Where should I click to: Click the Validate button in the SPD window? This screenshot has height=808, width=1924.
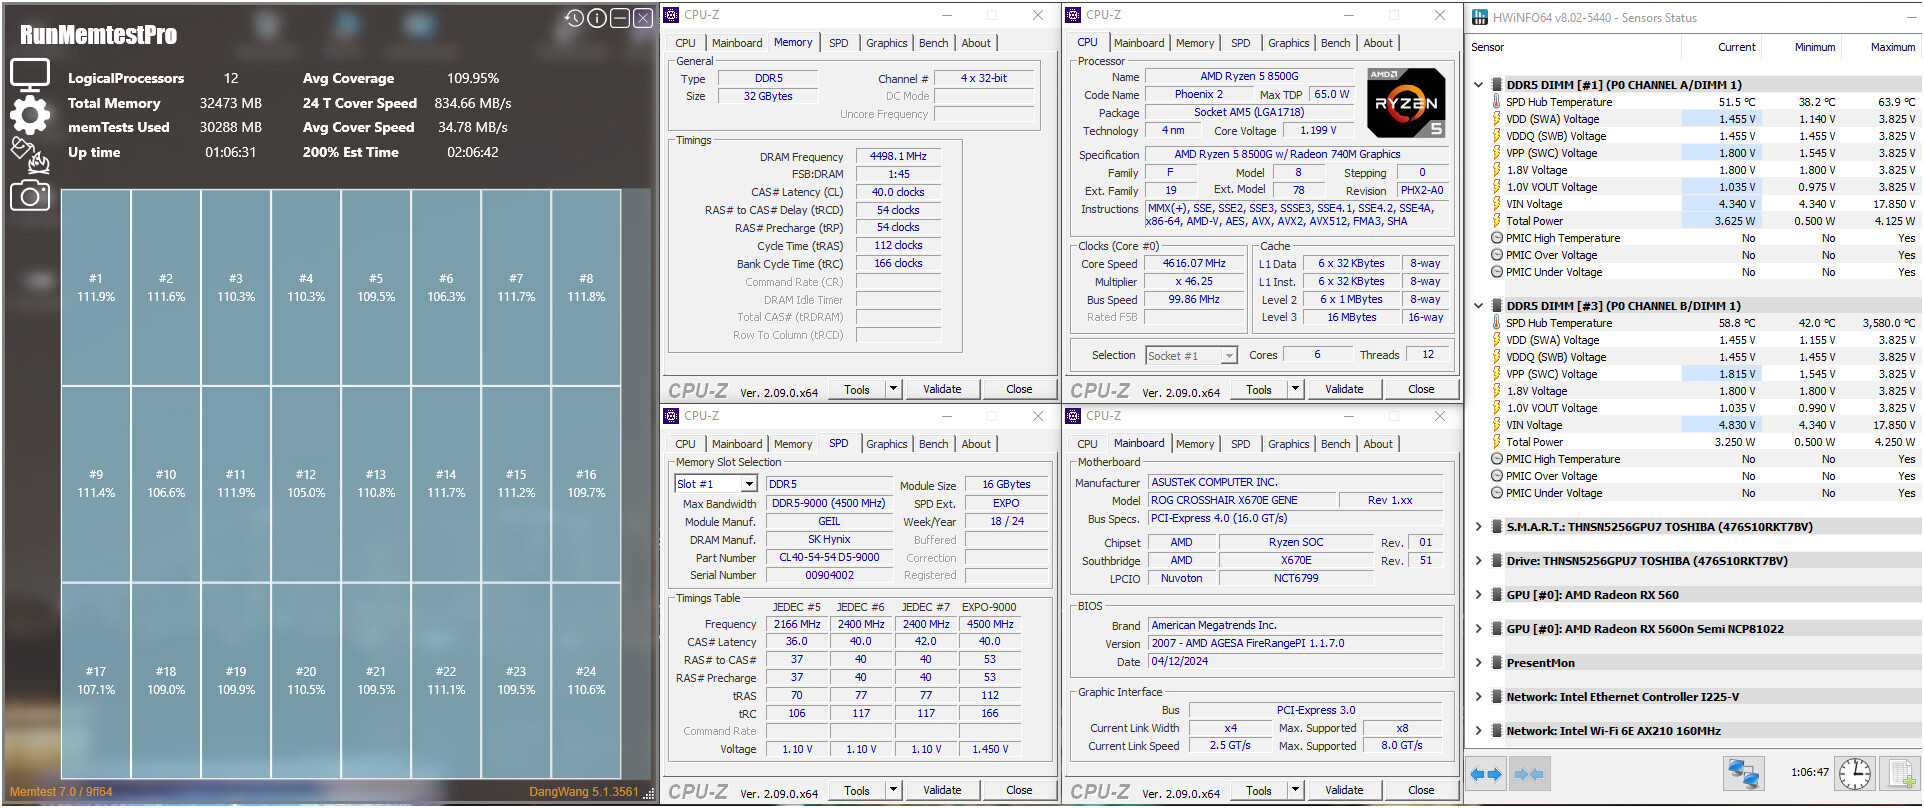942,790
